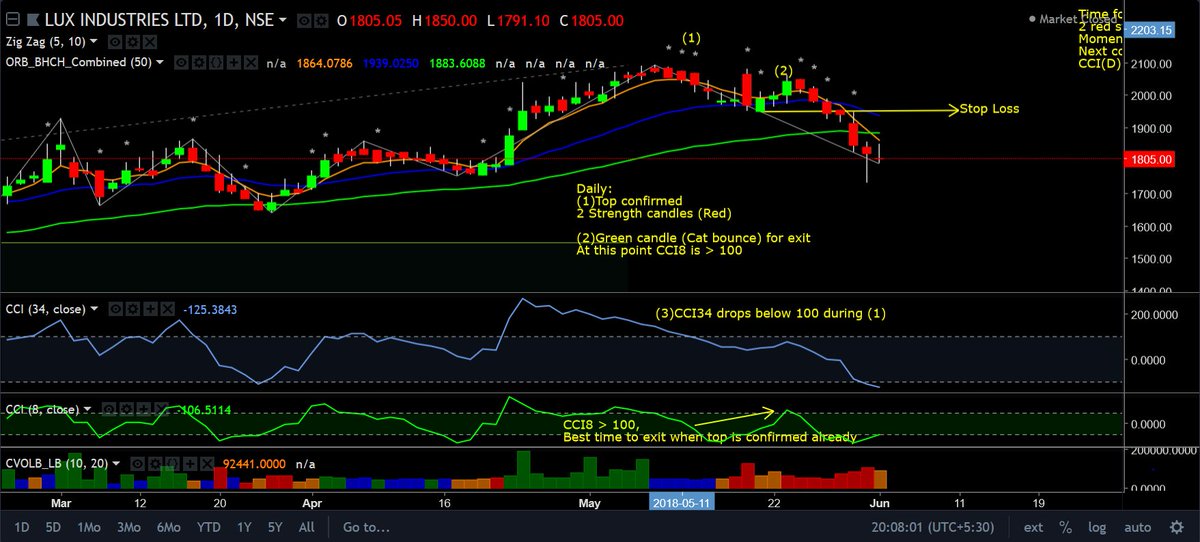The height and width of the screenshot is (542, 1200).
Task: Set chart range to 6Mo
Action: pyautogui.click(x=169, y=527)
